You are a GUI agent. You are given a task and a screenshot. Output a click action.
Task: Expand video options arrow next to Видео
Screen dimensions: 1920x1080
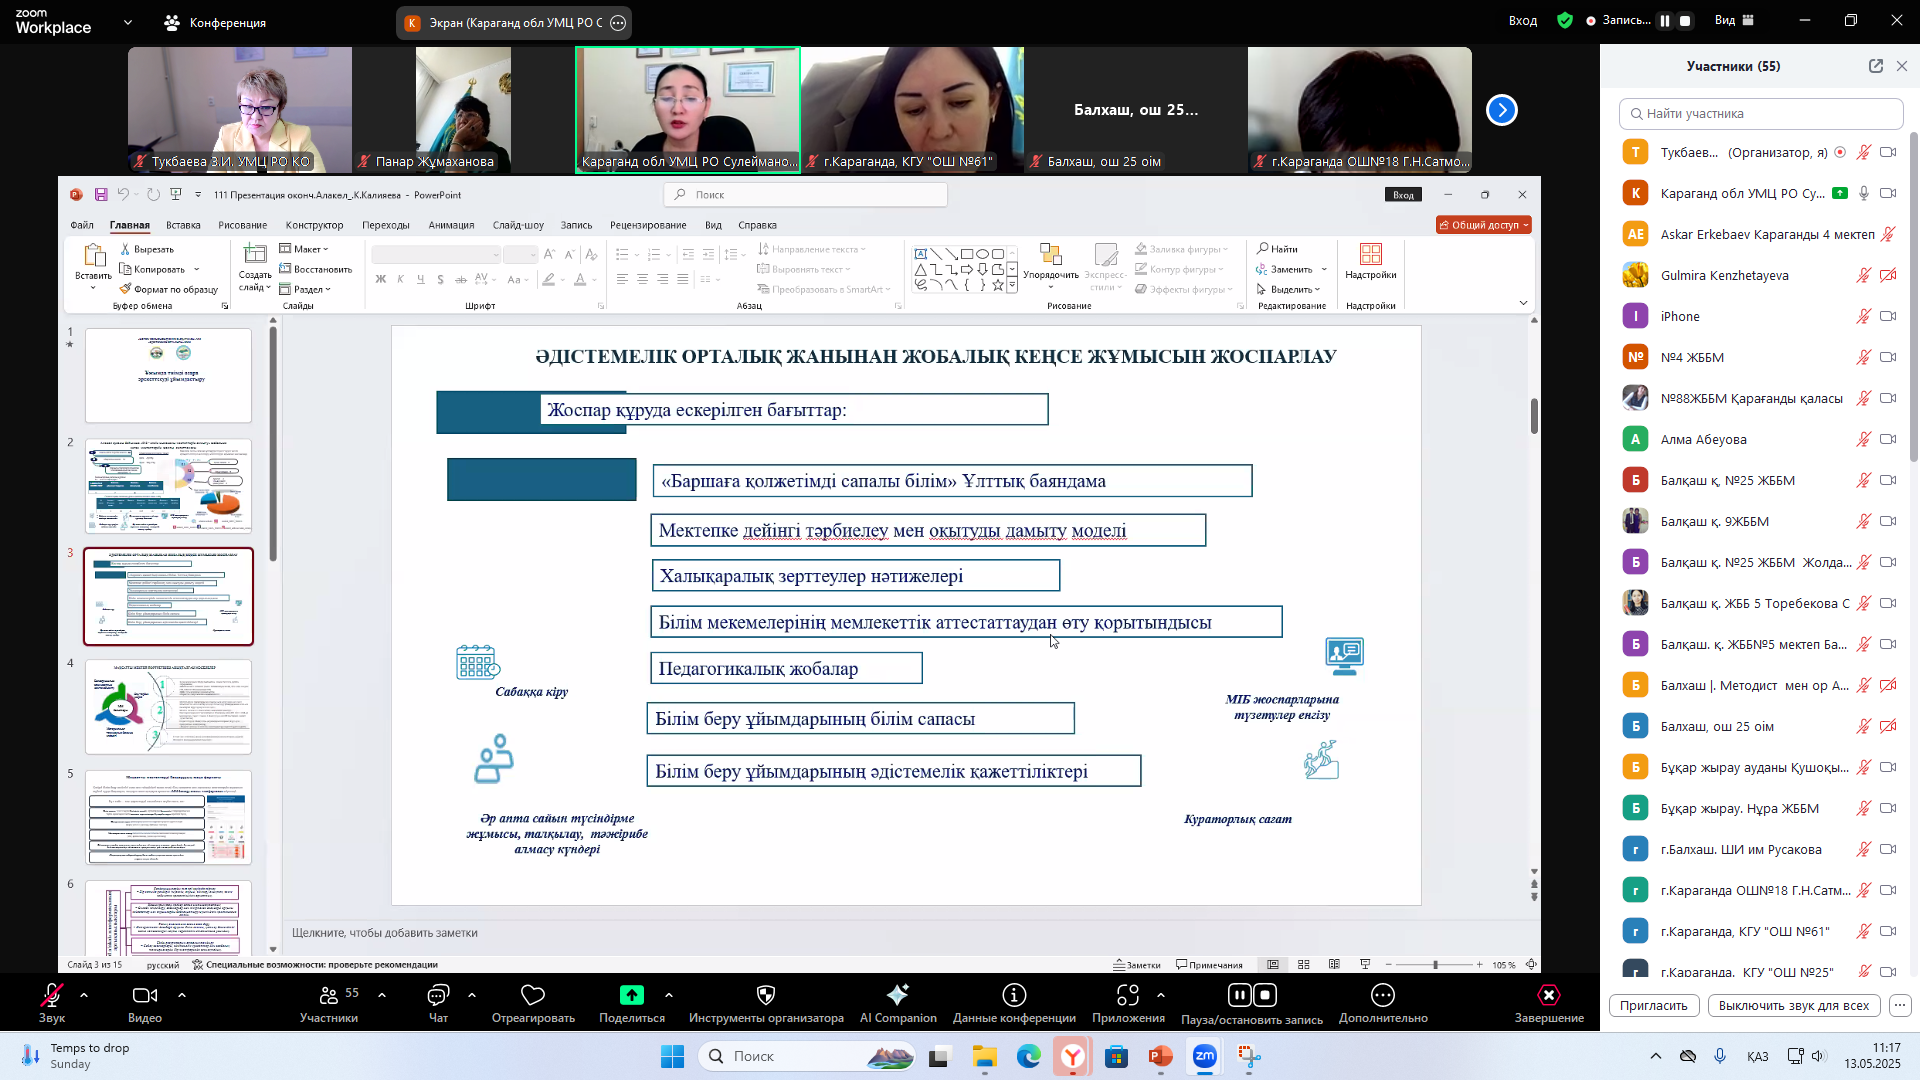182,995
